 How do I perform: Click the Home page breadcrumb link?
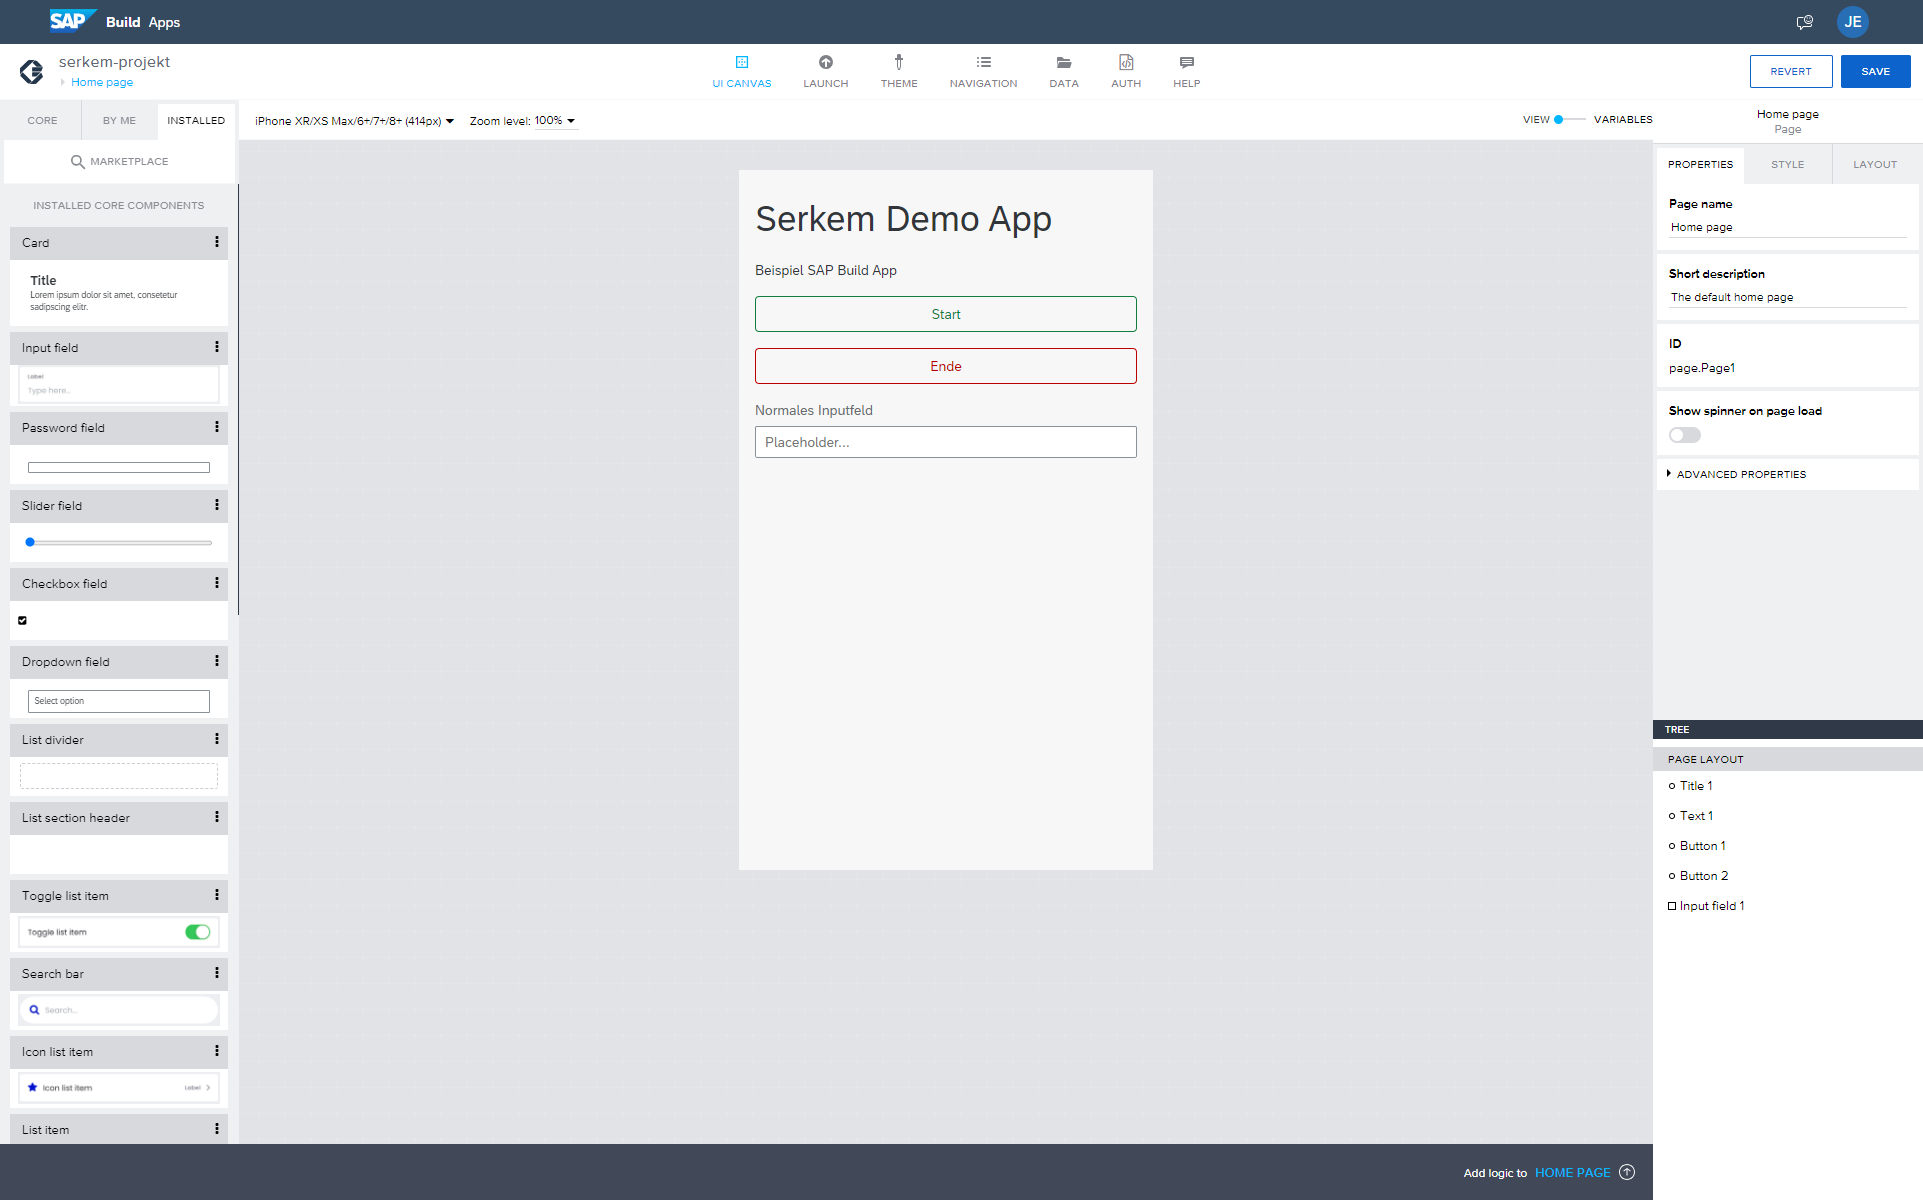pyautogui.click(x=102, y=83)
